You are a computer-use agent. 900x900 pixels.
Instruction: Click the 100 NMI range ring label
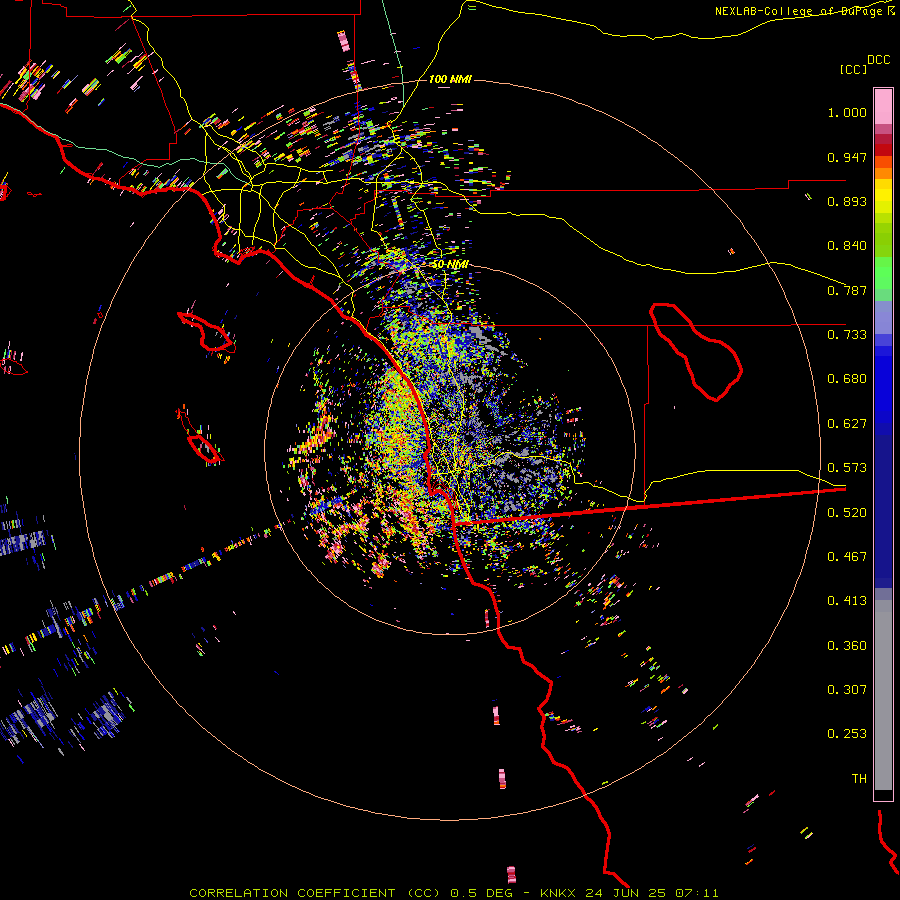click(x=450, y=79)
